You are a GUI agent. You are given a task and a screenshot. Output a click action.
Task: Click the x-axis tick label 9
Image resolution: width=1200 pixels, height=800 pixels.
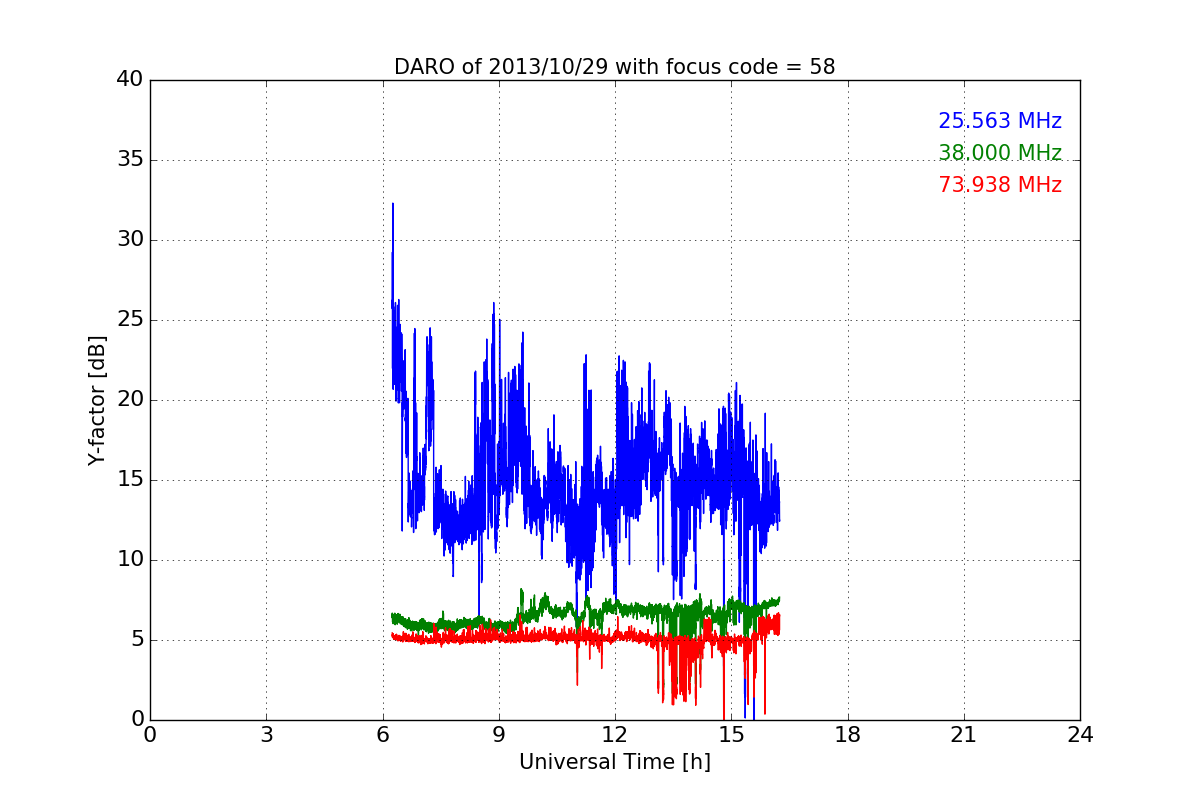pyautogui.click(x=499, y=735)
